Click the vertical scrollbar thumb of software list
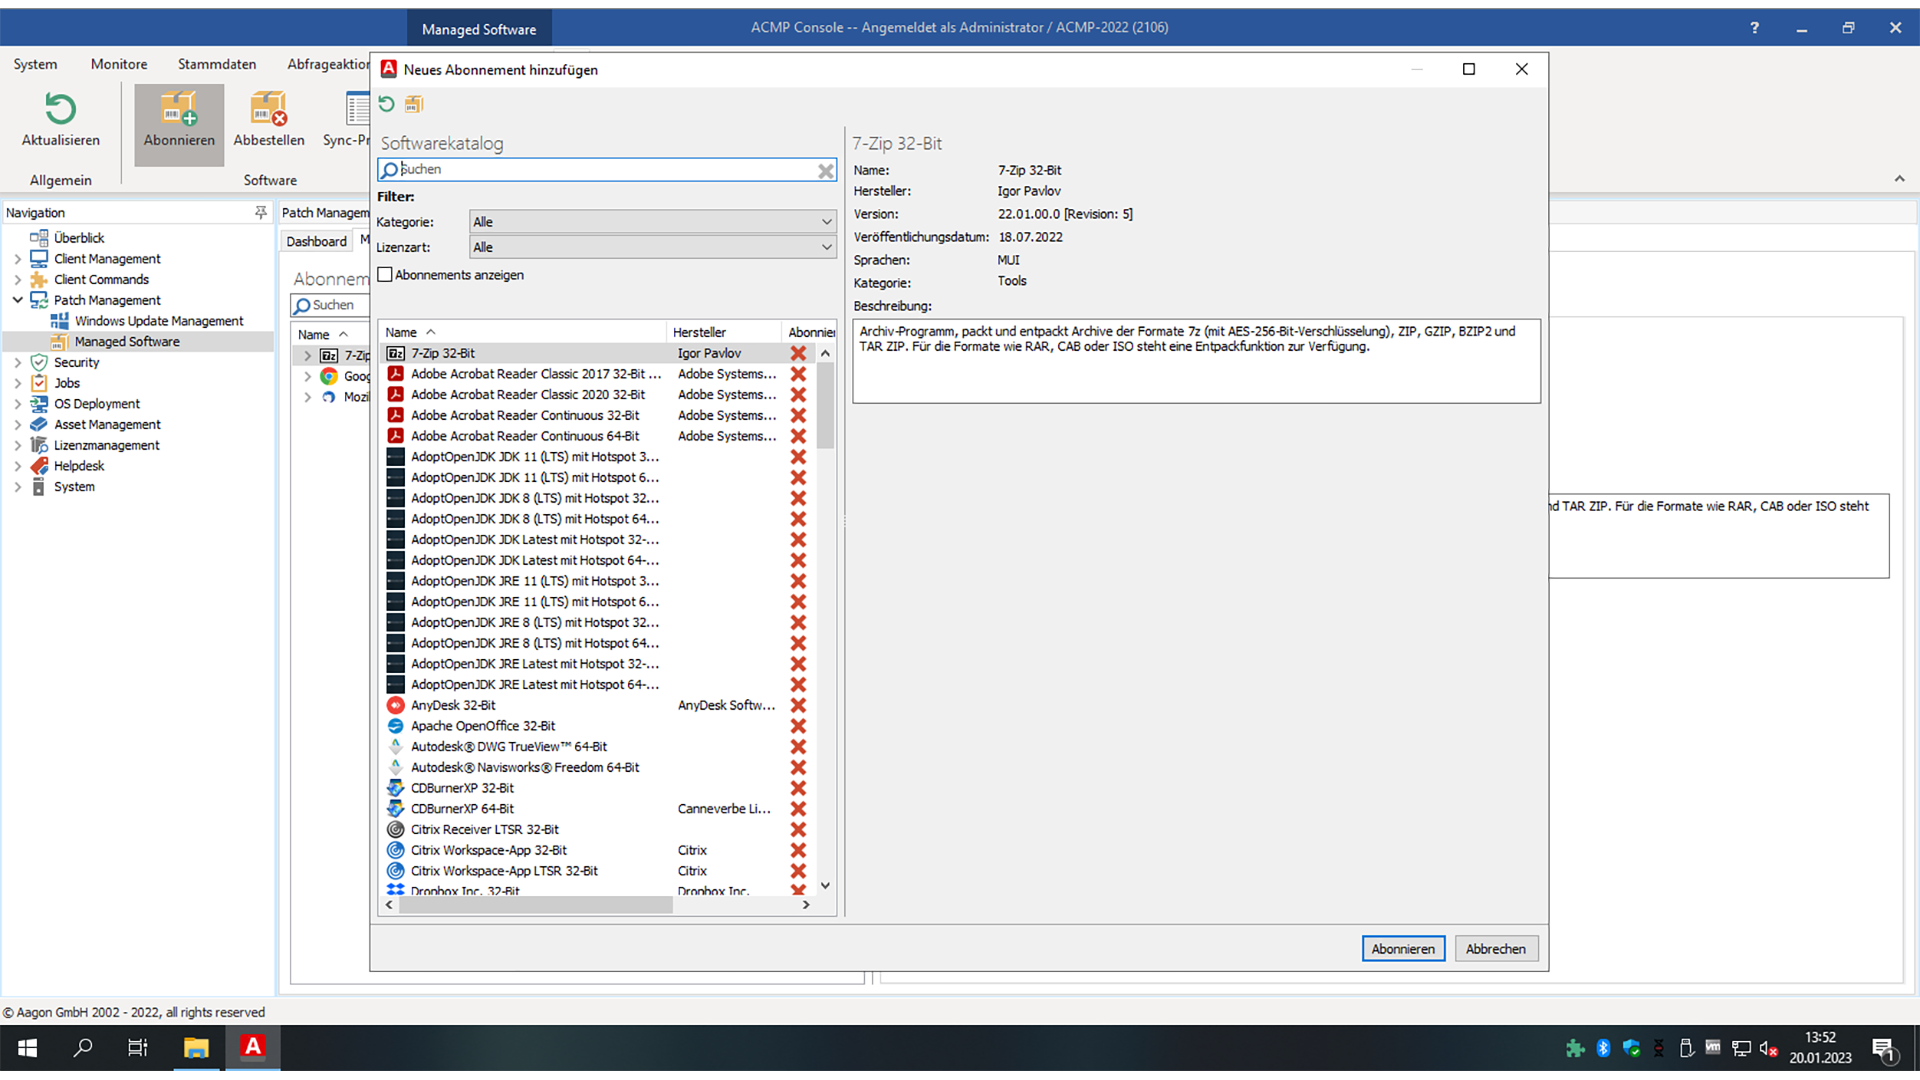 pyautogui.click(x=825, y=405)
